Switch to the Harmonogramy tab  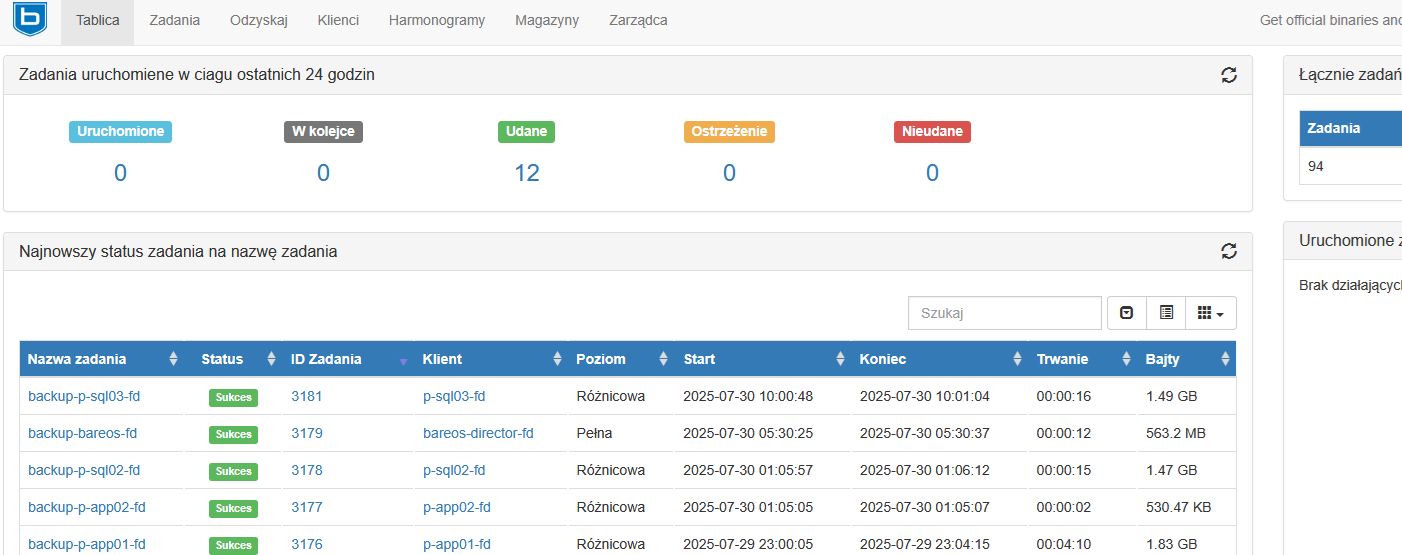(437, 20)
